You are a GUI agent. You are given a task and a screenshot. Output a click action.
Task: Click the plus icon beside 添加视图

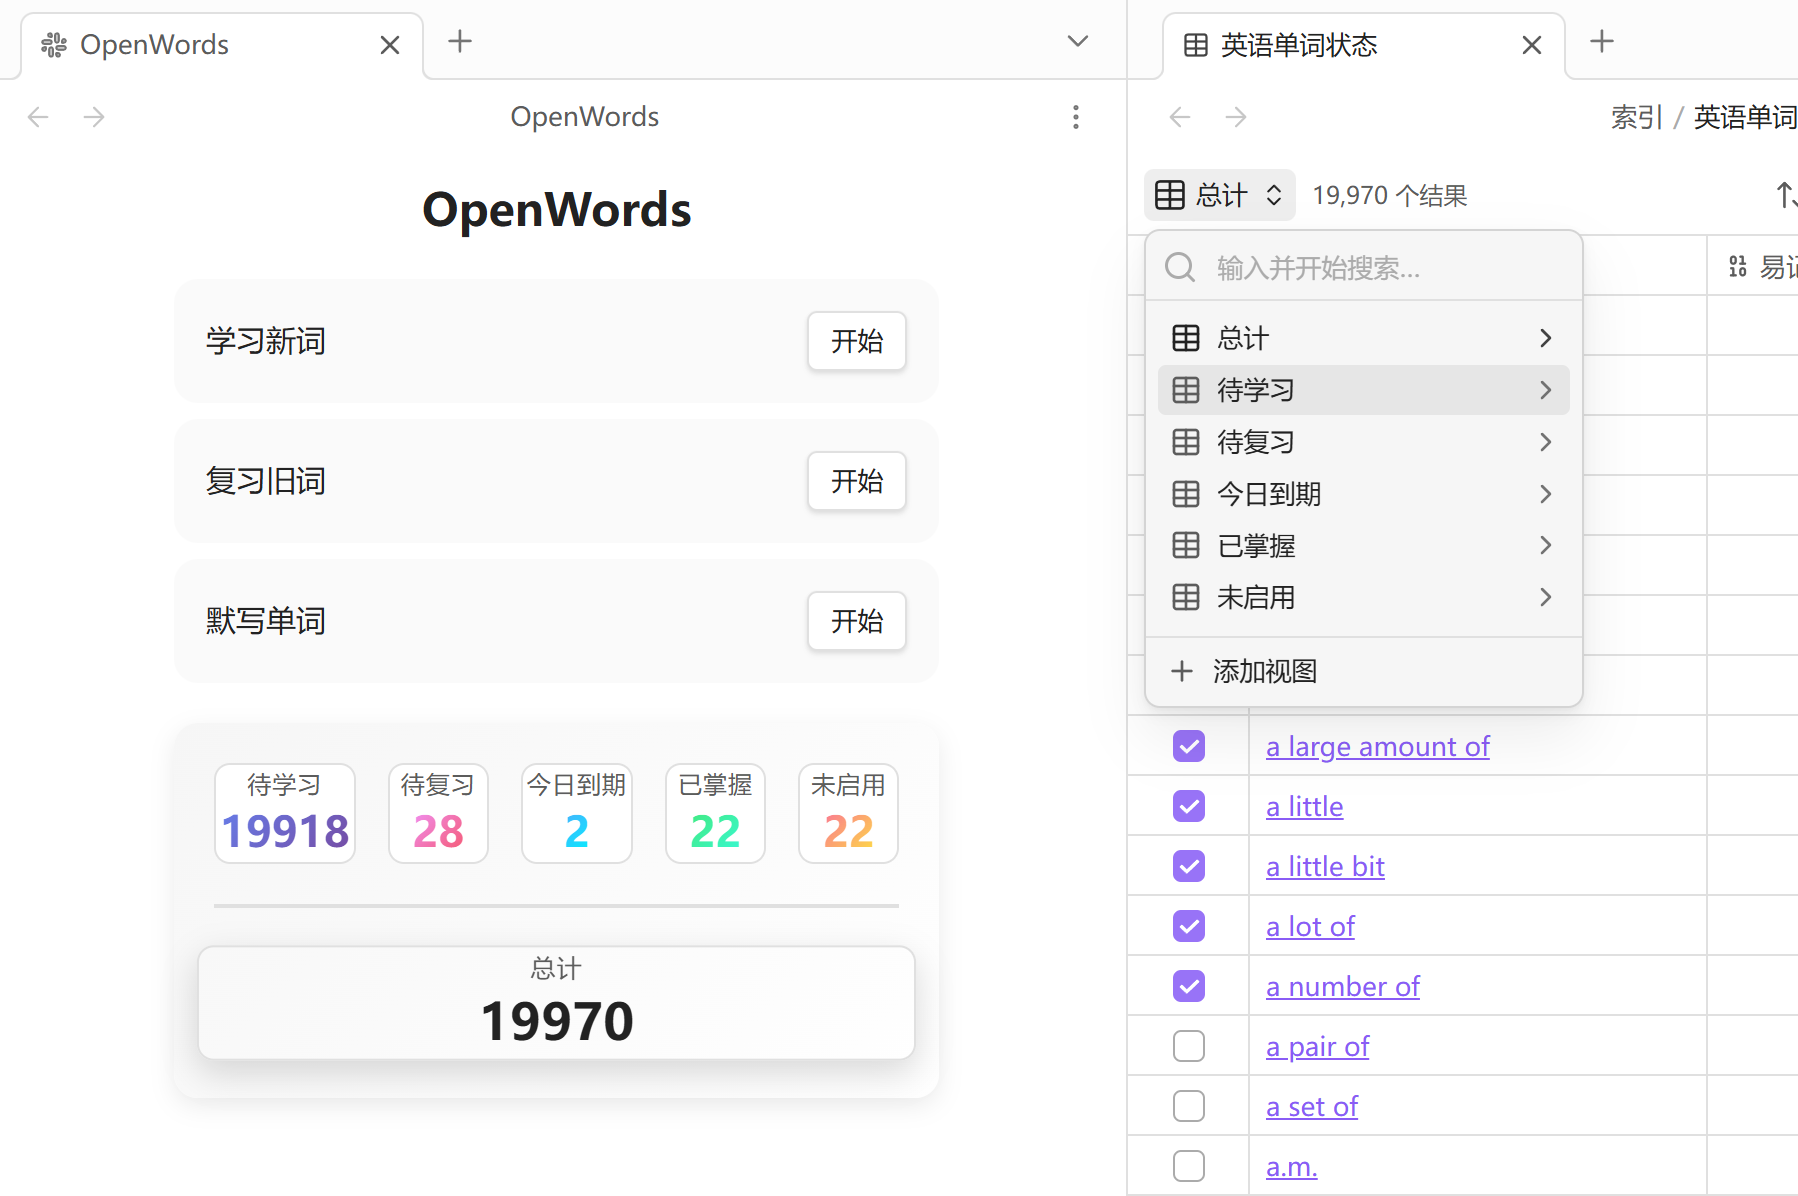tap(1182, 671)
